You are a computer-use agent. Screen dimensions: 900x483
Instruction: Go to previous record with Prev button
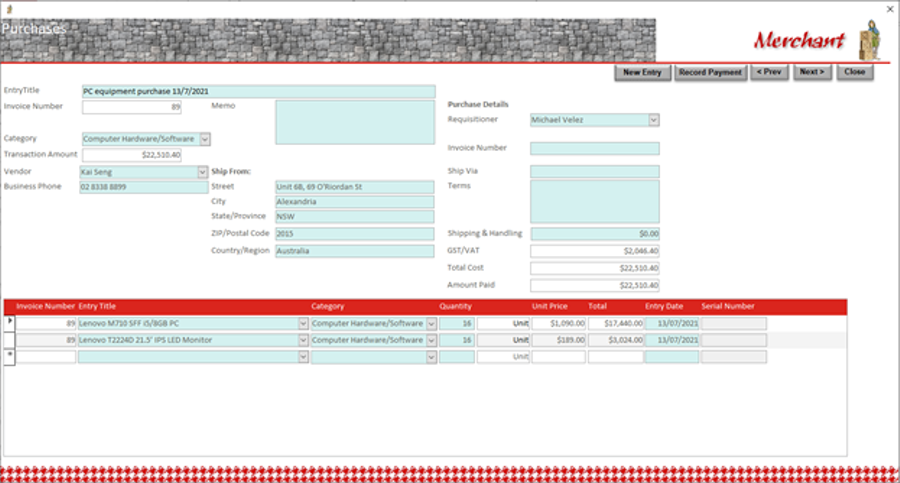coord(769,72)
